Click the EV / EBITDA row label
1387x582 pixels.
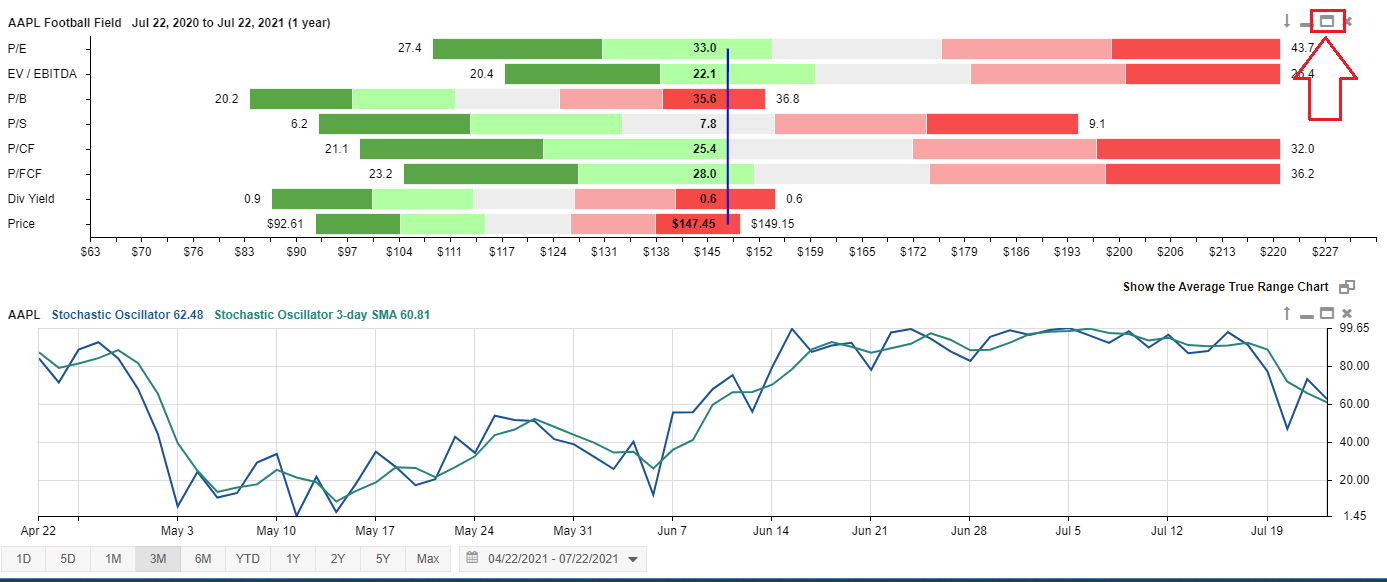pyautogui.click(x=42, y=73)
